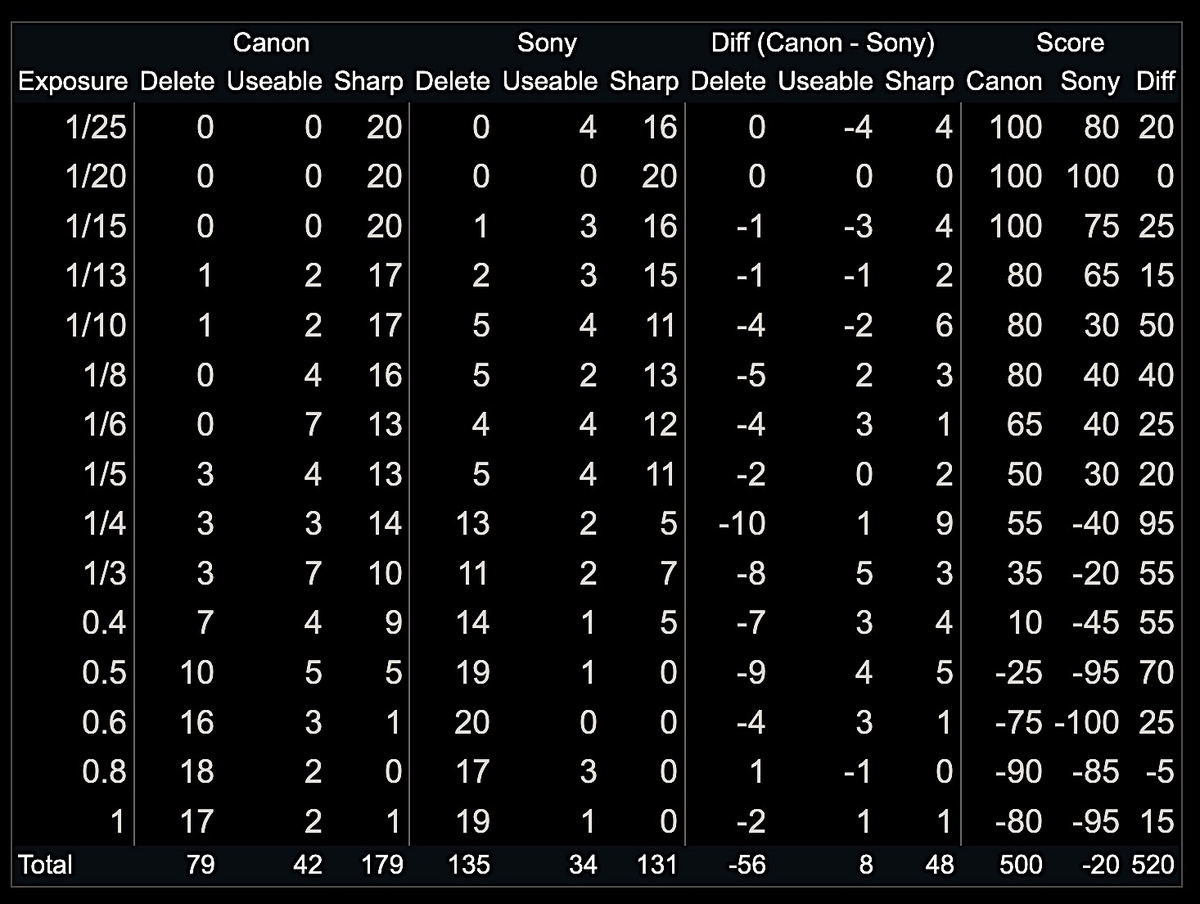Click the Sony Delete '13' in 1/4 row
Image resolution: width=1200 pixels, height=904 pixels.
click(472, 524)
